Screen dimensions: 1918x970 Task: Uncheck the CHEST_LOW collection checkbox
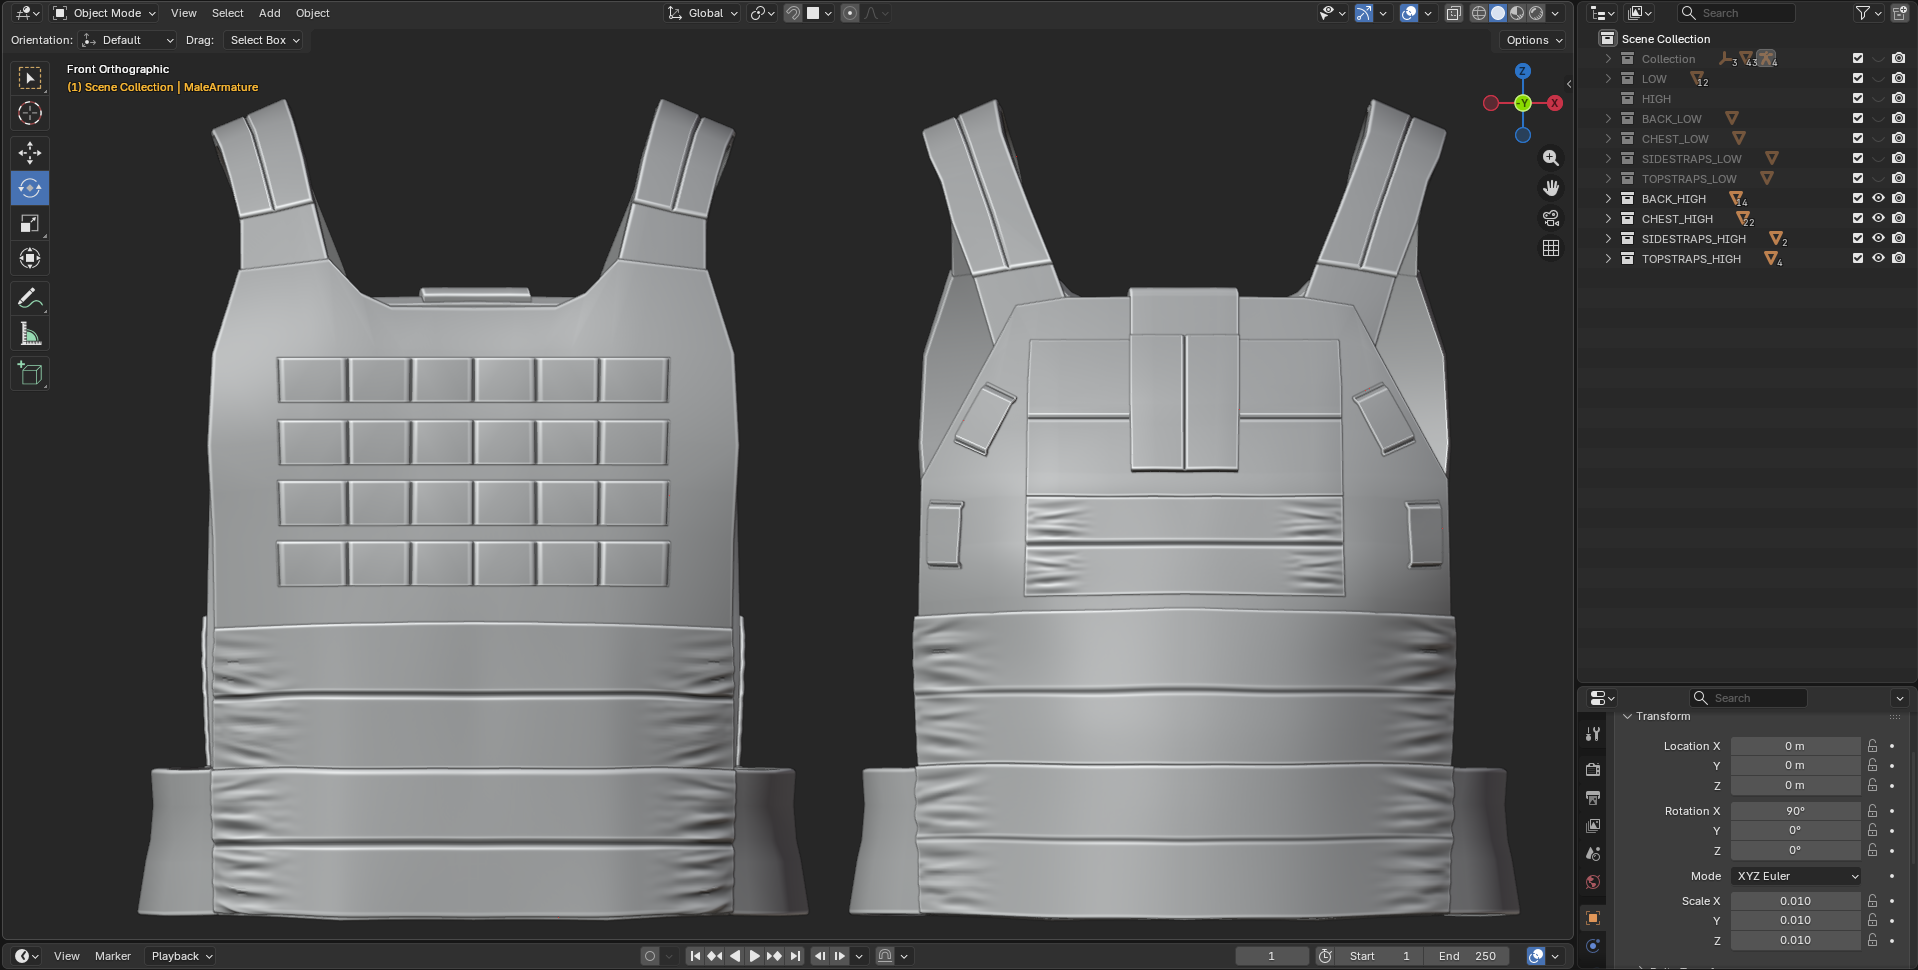point(1858,139)
